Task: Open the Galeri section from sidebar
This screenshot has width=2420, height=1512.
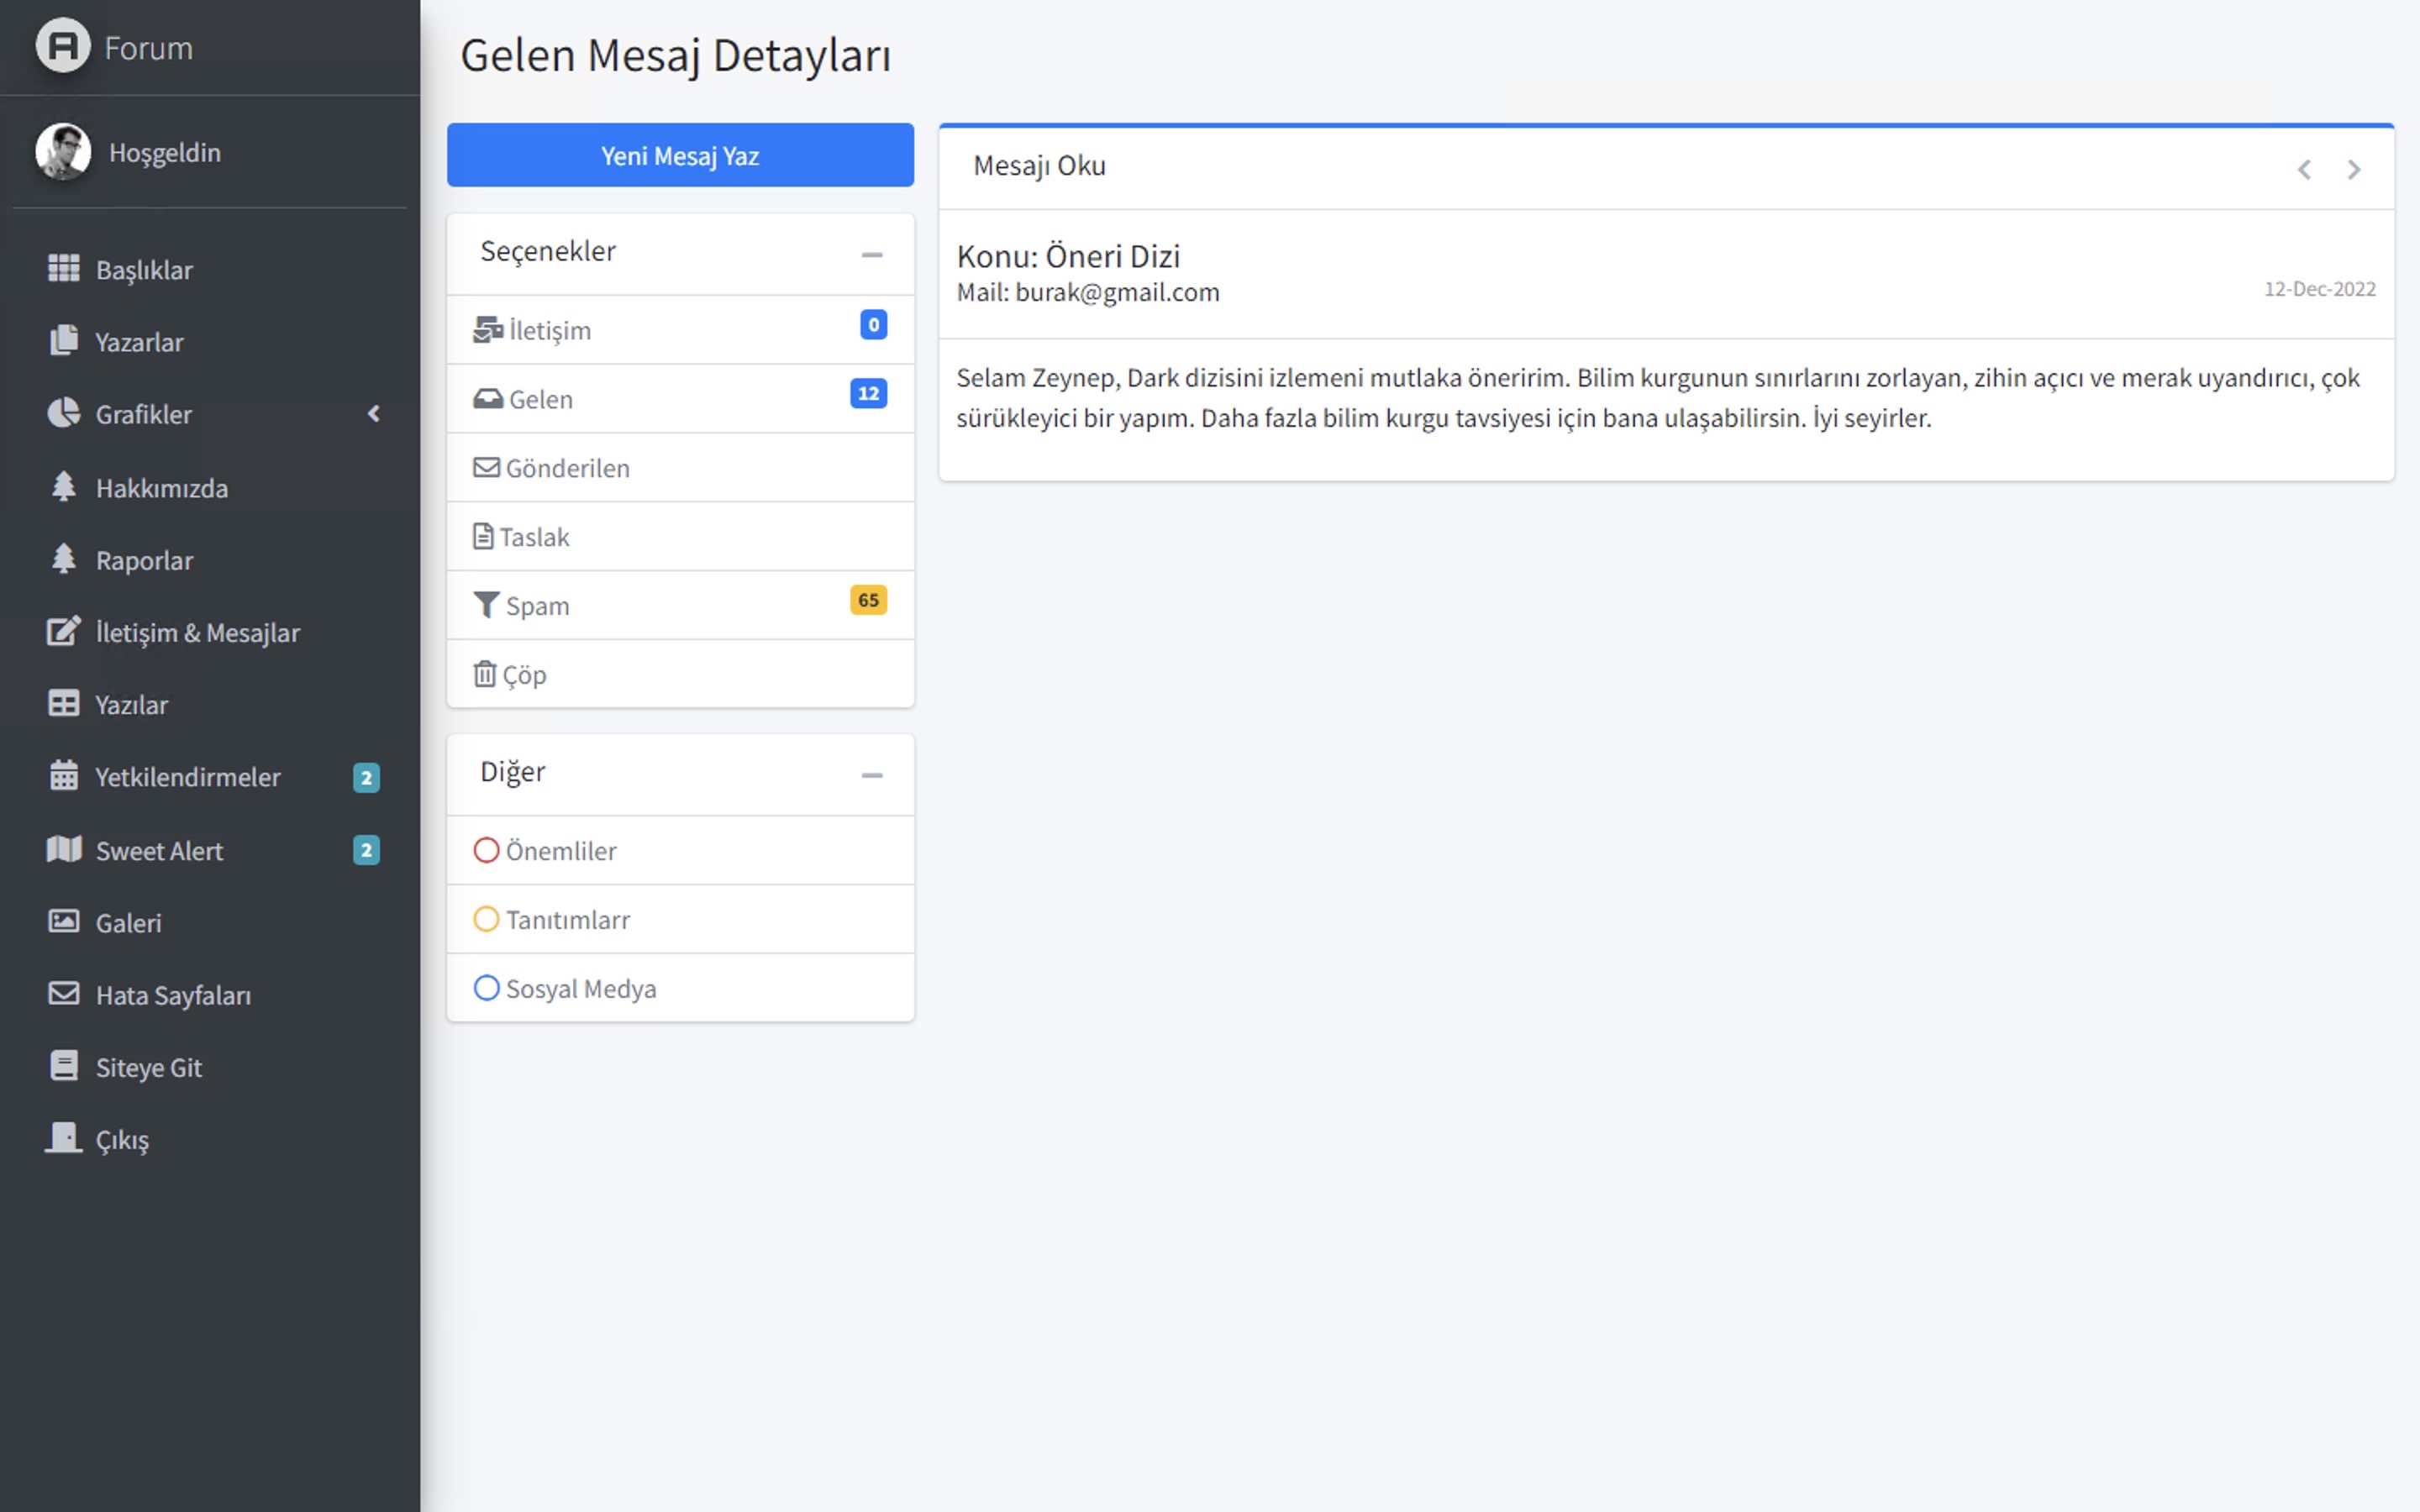Action: point(128,922)
